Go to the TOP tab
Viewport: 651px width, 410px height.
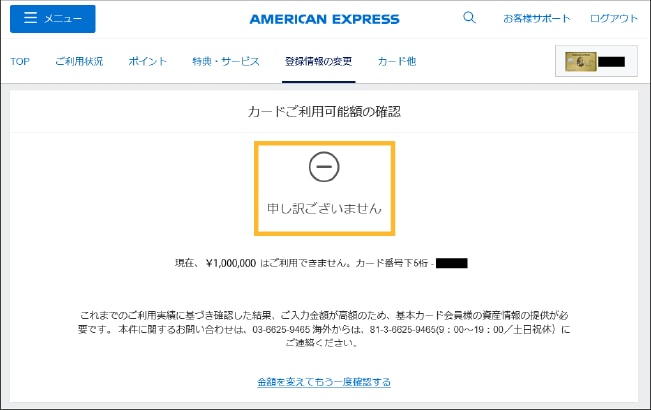pos(20,62)
